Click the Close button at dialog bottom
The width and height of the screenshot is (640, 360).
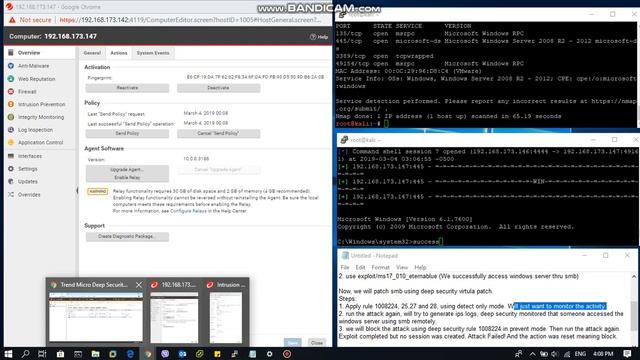pos(317,342)
